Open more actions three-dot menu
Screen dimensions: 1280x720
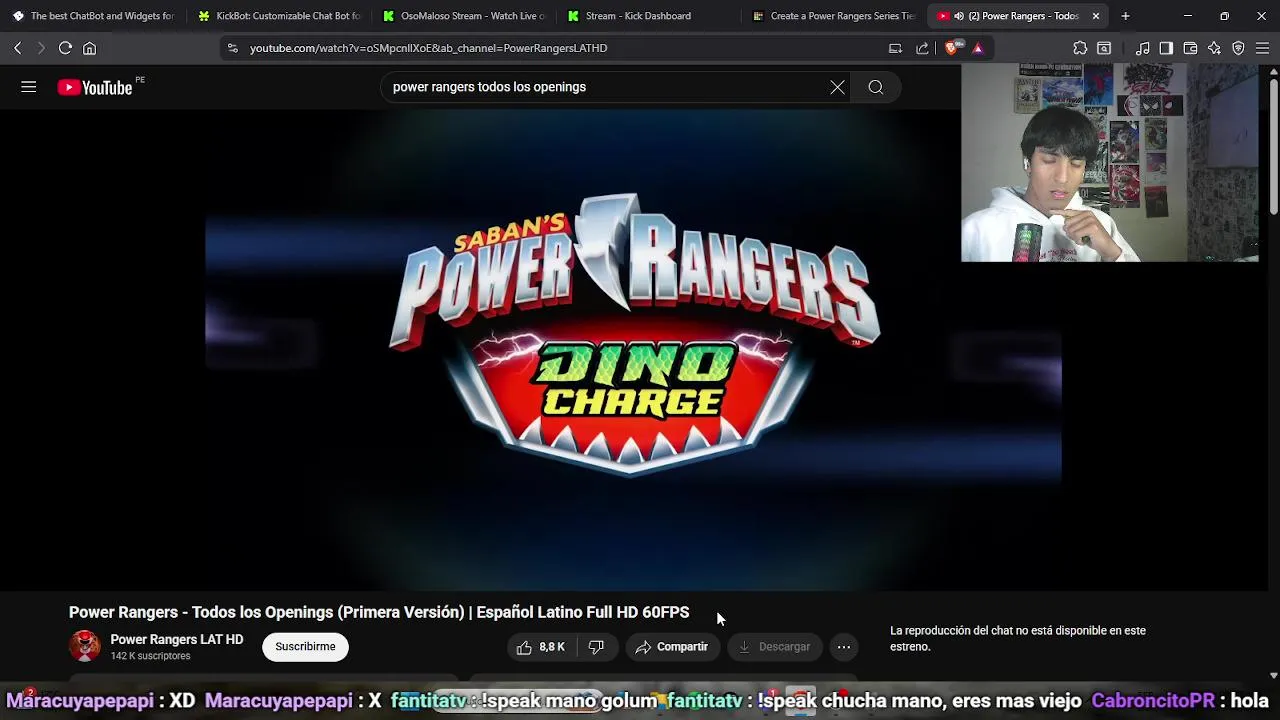(x=844, y=647)
